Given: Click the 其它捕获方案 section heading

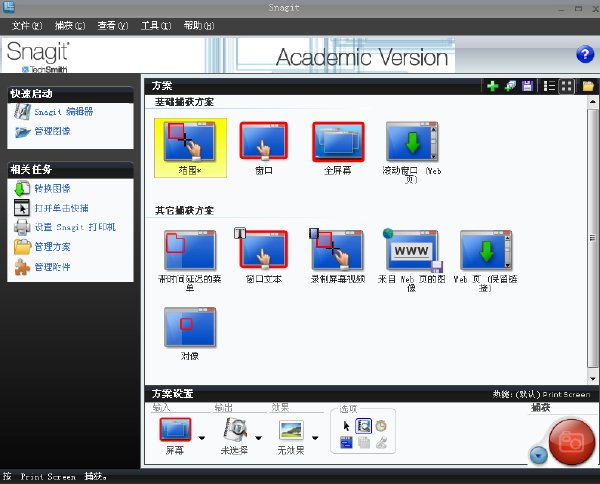Looking at the screenshot, I should 184,210.
